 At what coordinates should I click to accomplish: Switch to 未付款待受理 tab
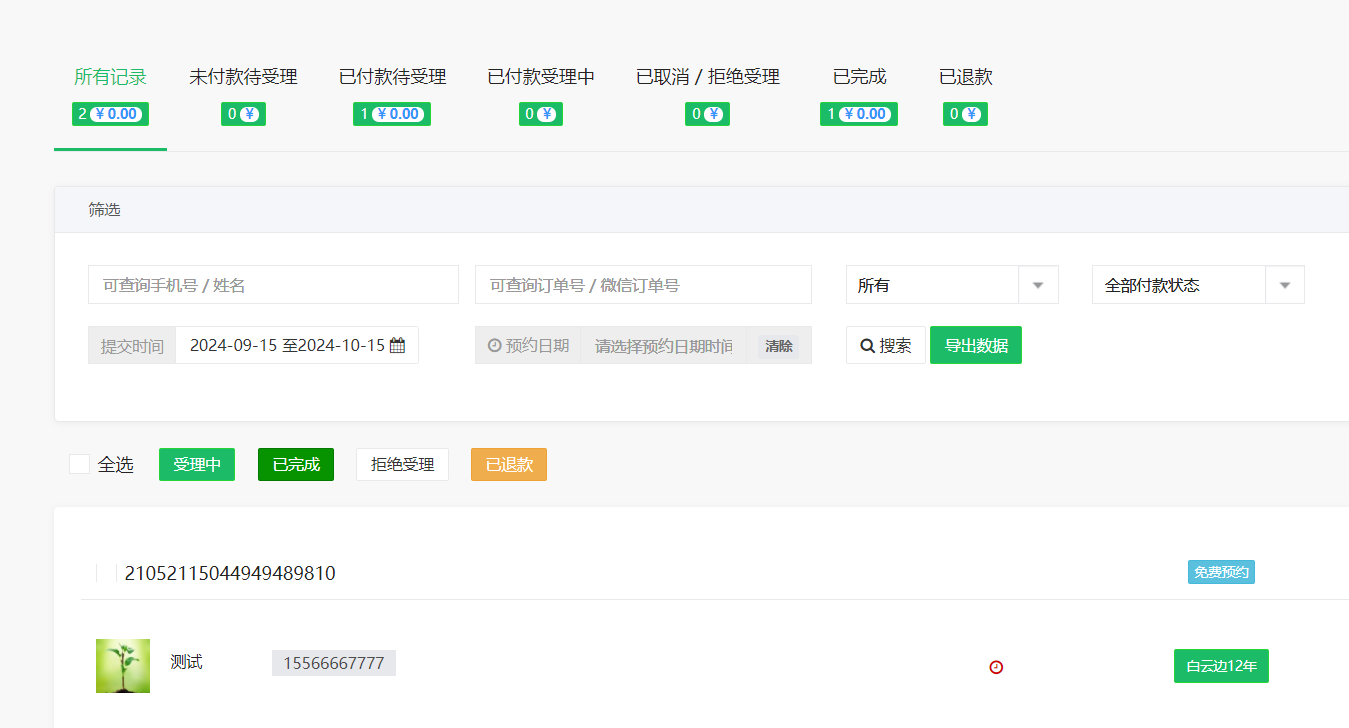point(243,77)
